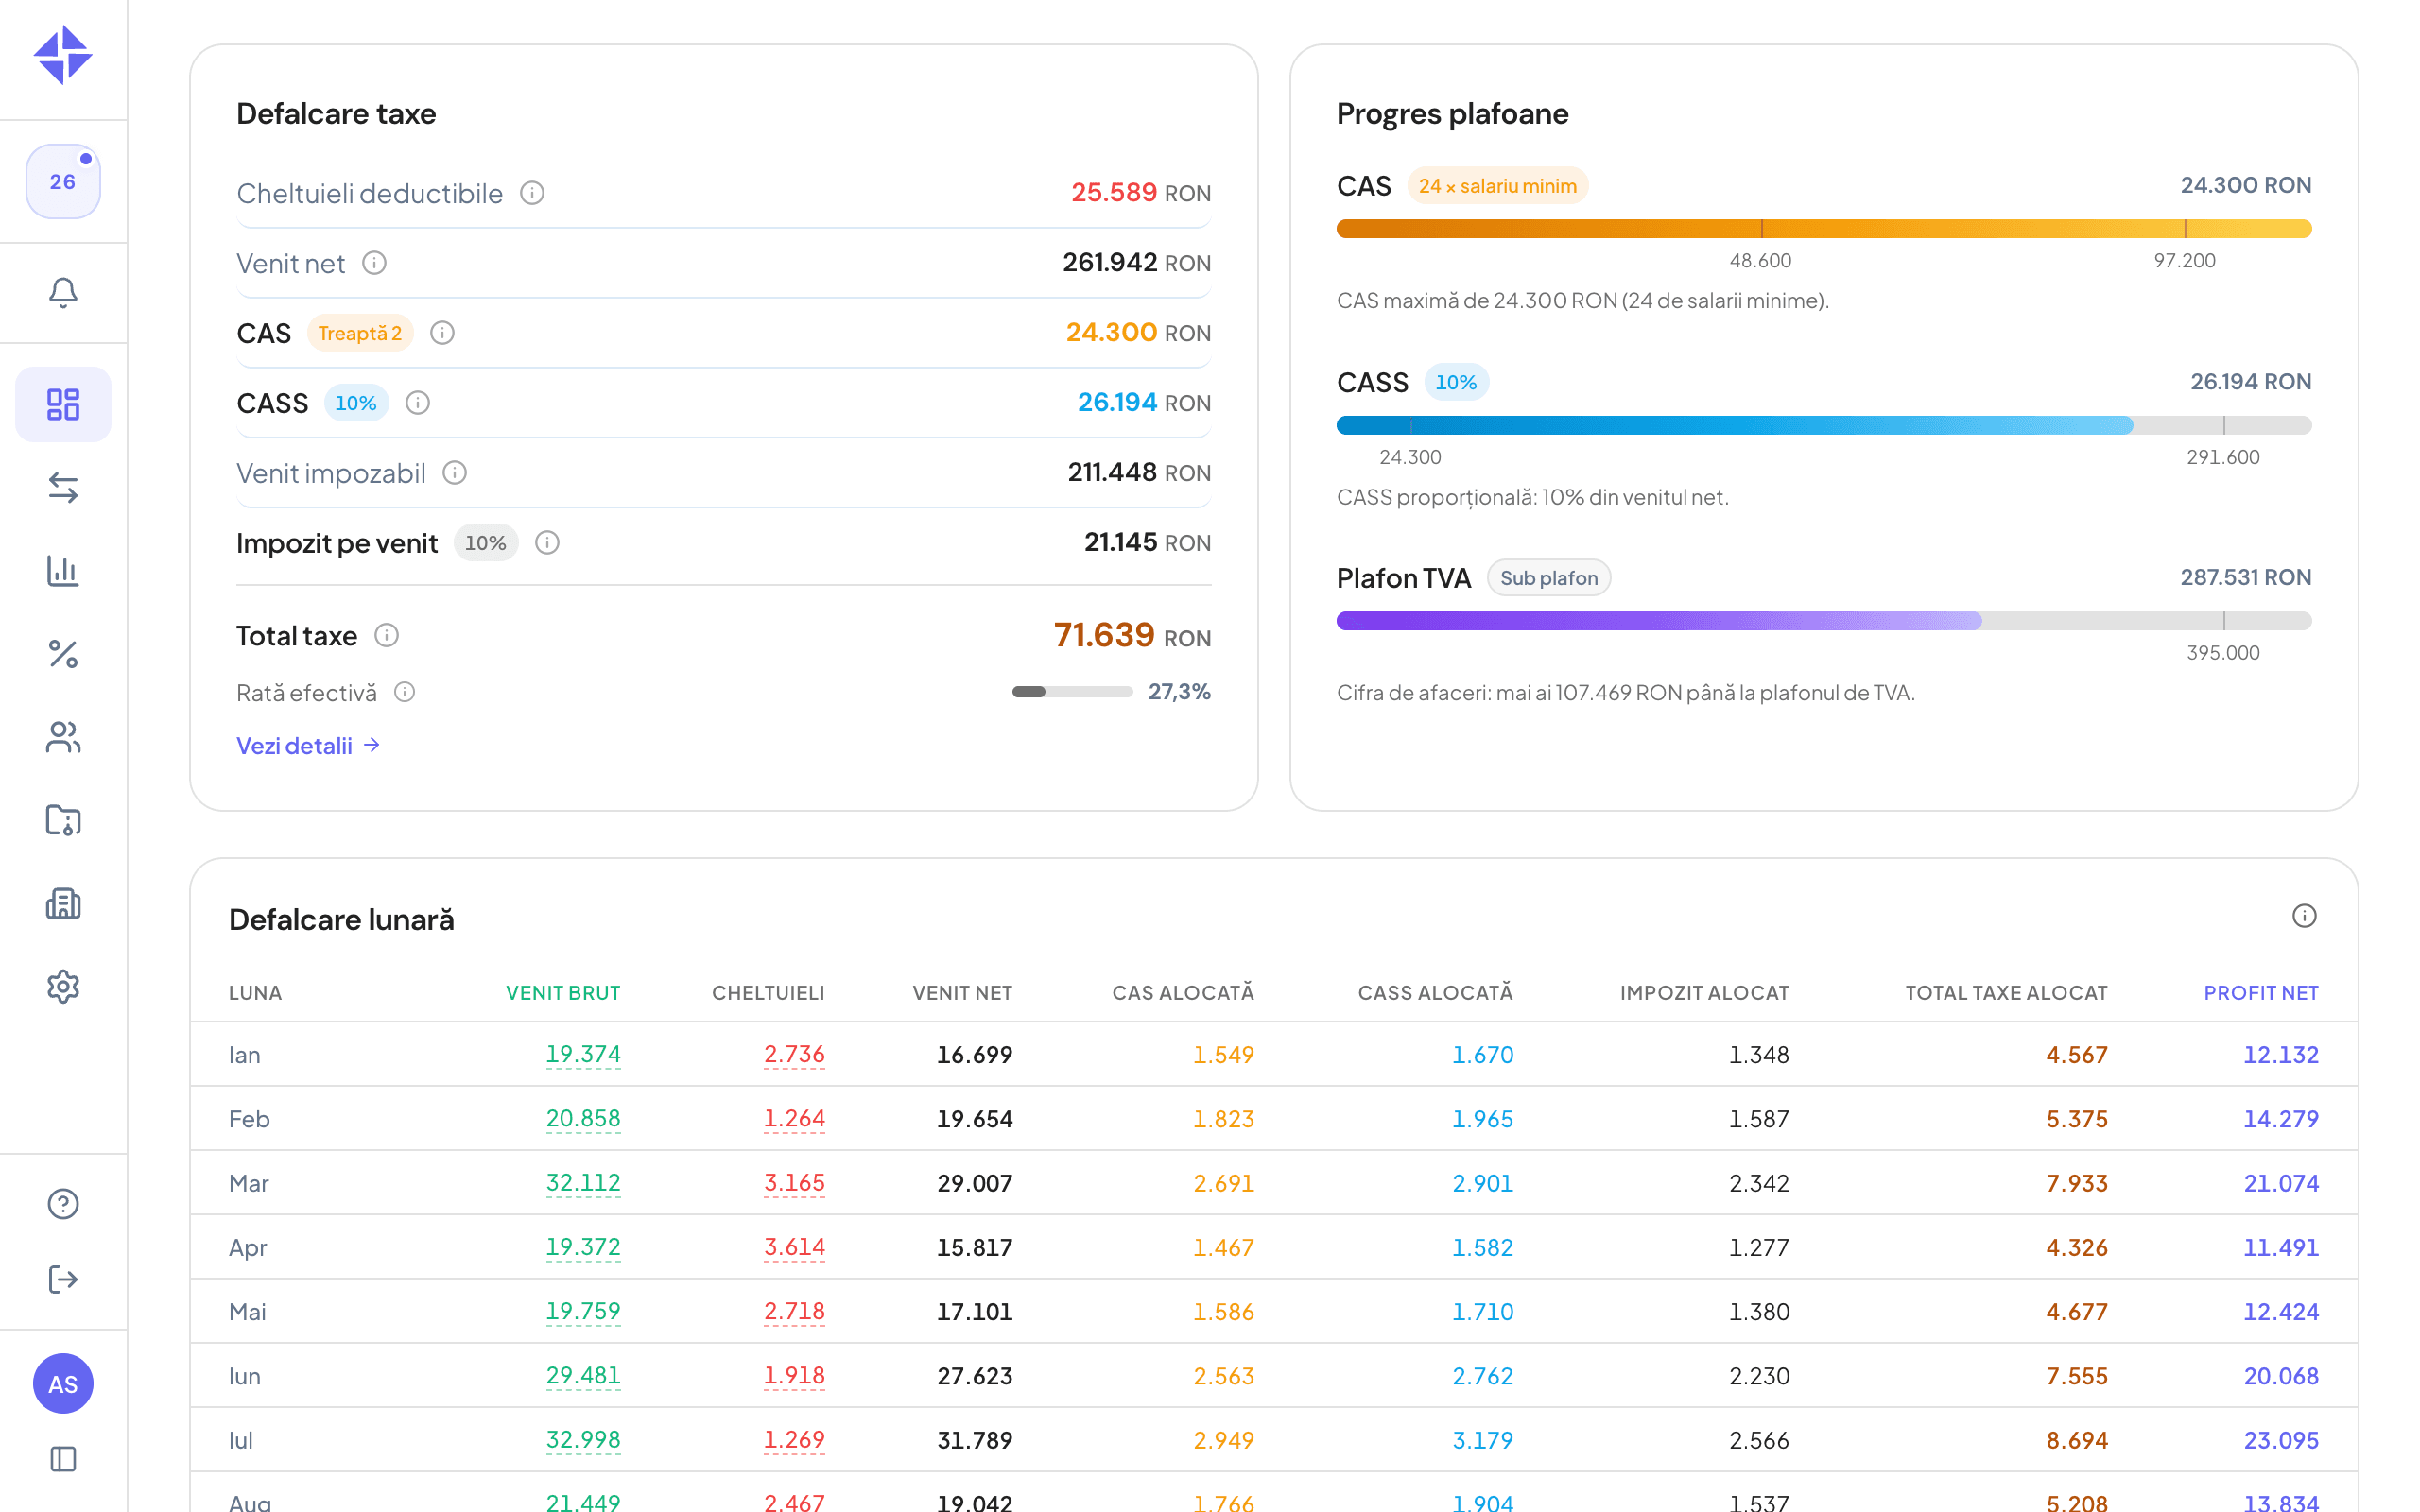This screenshot has width=2420, height=1512.
Task: Click the CASS blue progress bar
Action: [x=1824, y=425]
